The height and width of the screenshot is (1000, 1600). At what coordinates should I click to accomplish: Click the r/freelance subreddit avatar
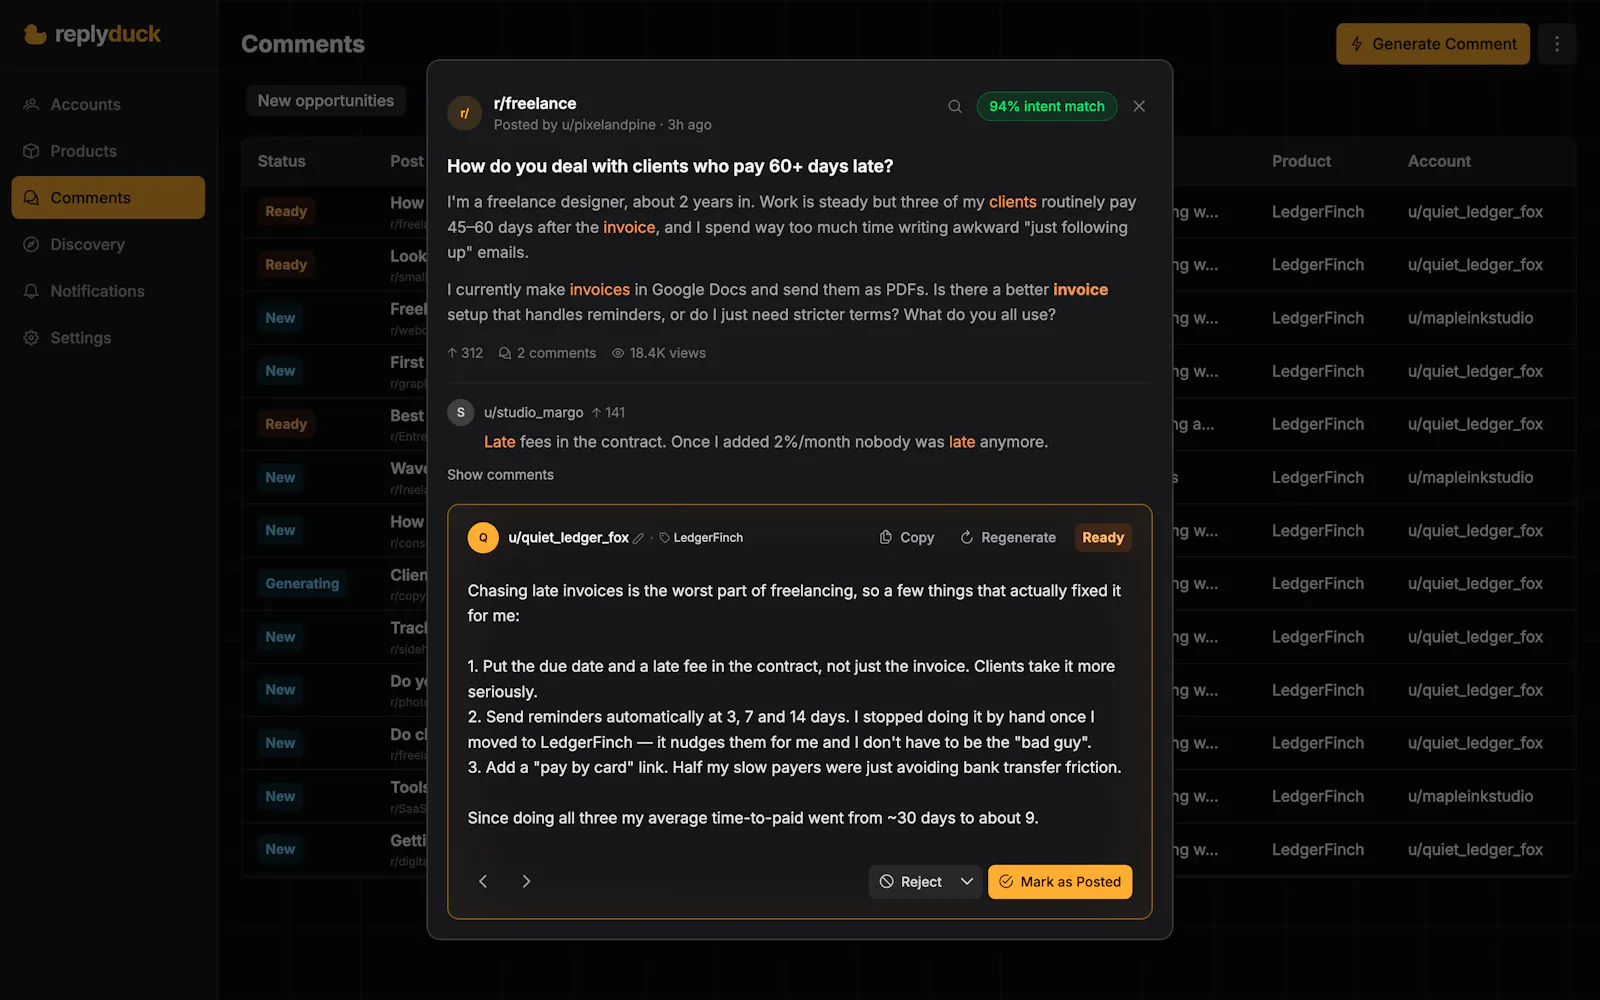(464, 113)
